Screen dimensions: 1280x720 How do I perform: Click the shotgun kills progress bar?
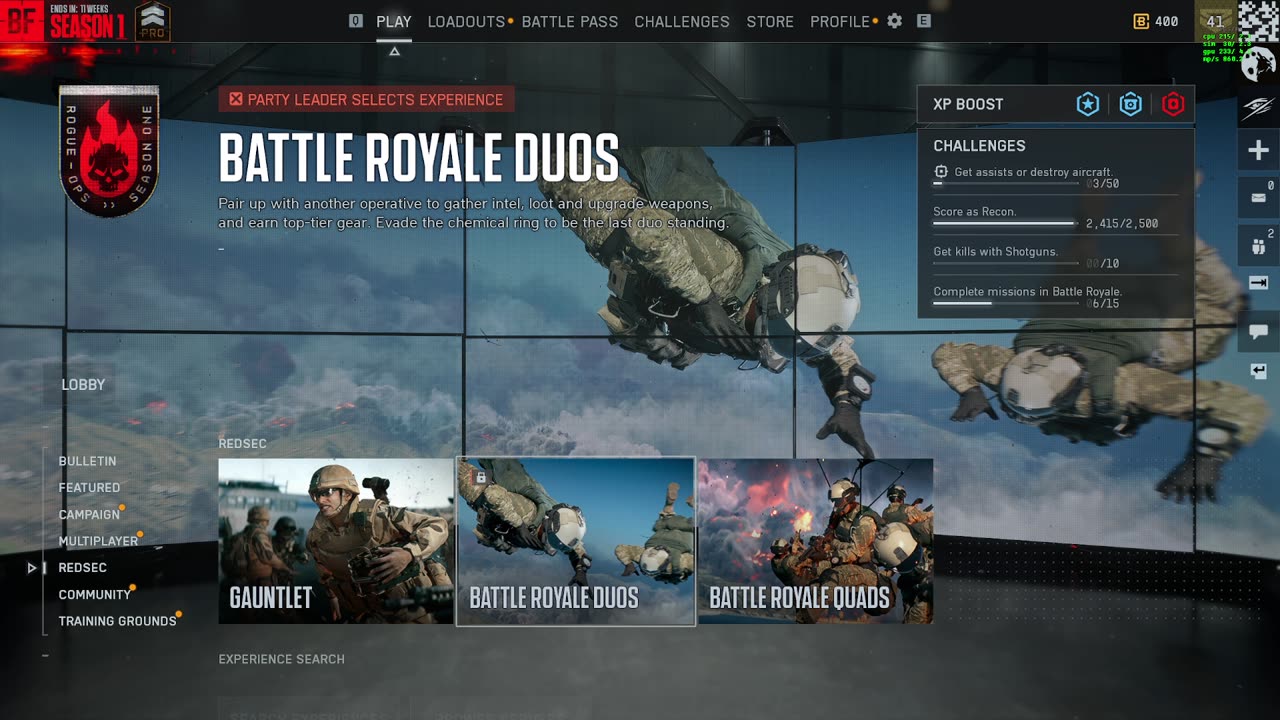click(x=1006, y=264)
